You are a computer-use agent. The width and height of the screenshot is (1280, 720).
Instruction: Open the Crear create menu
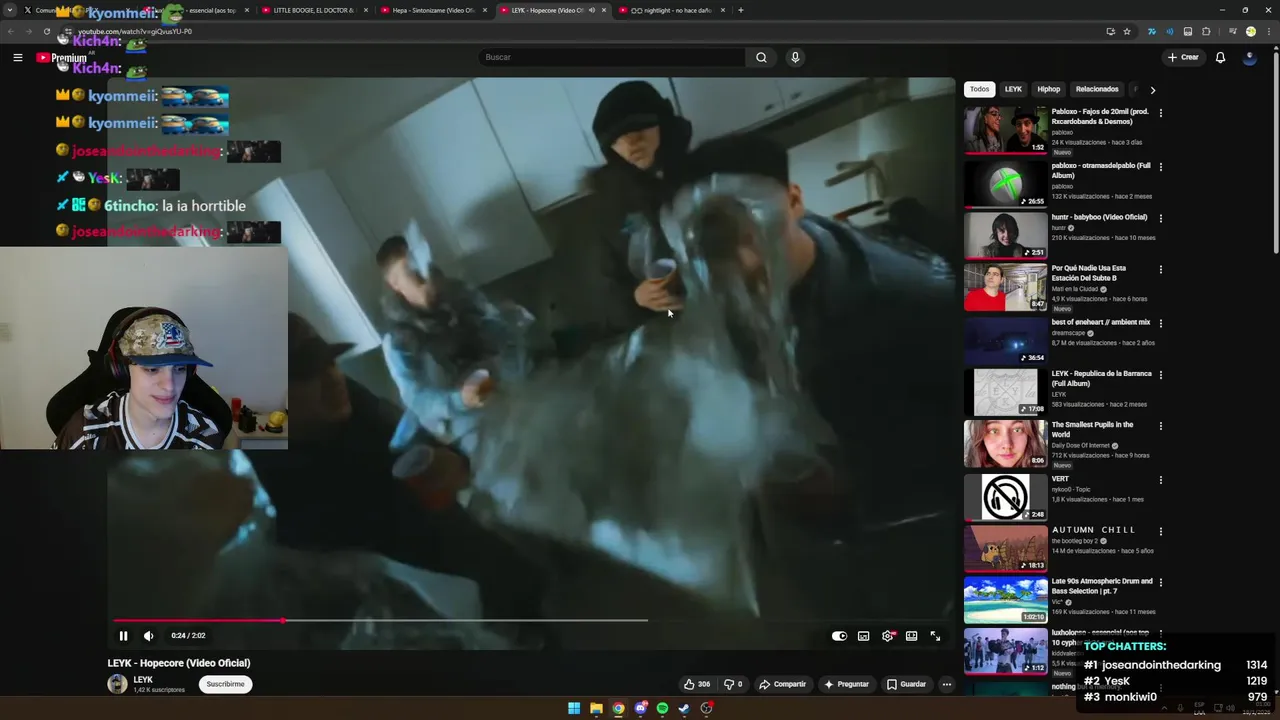[x=1183, y=57]
